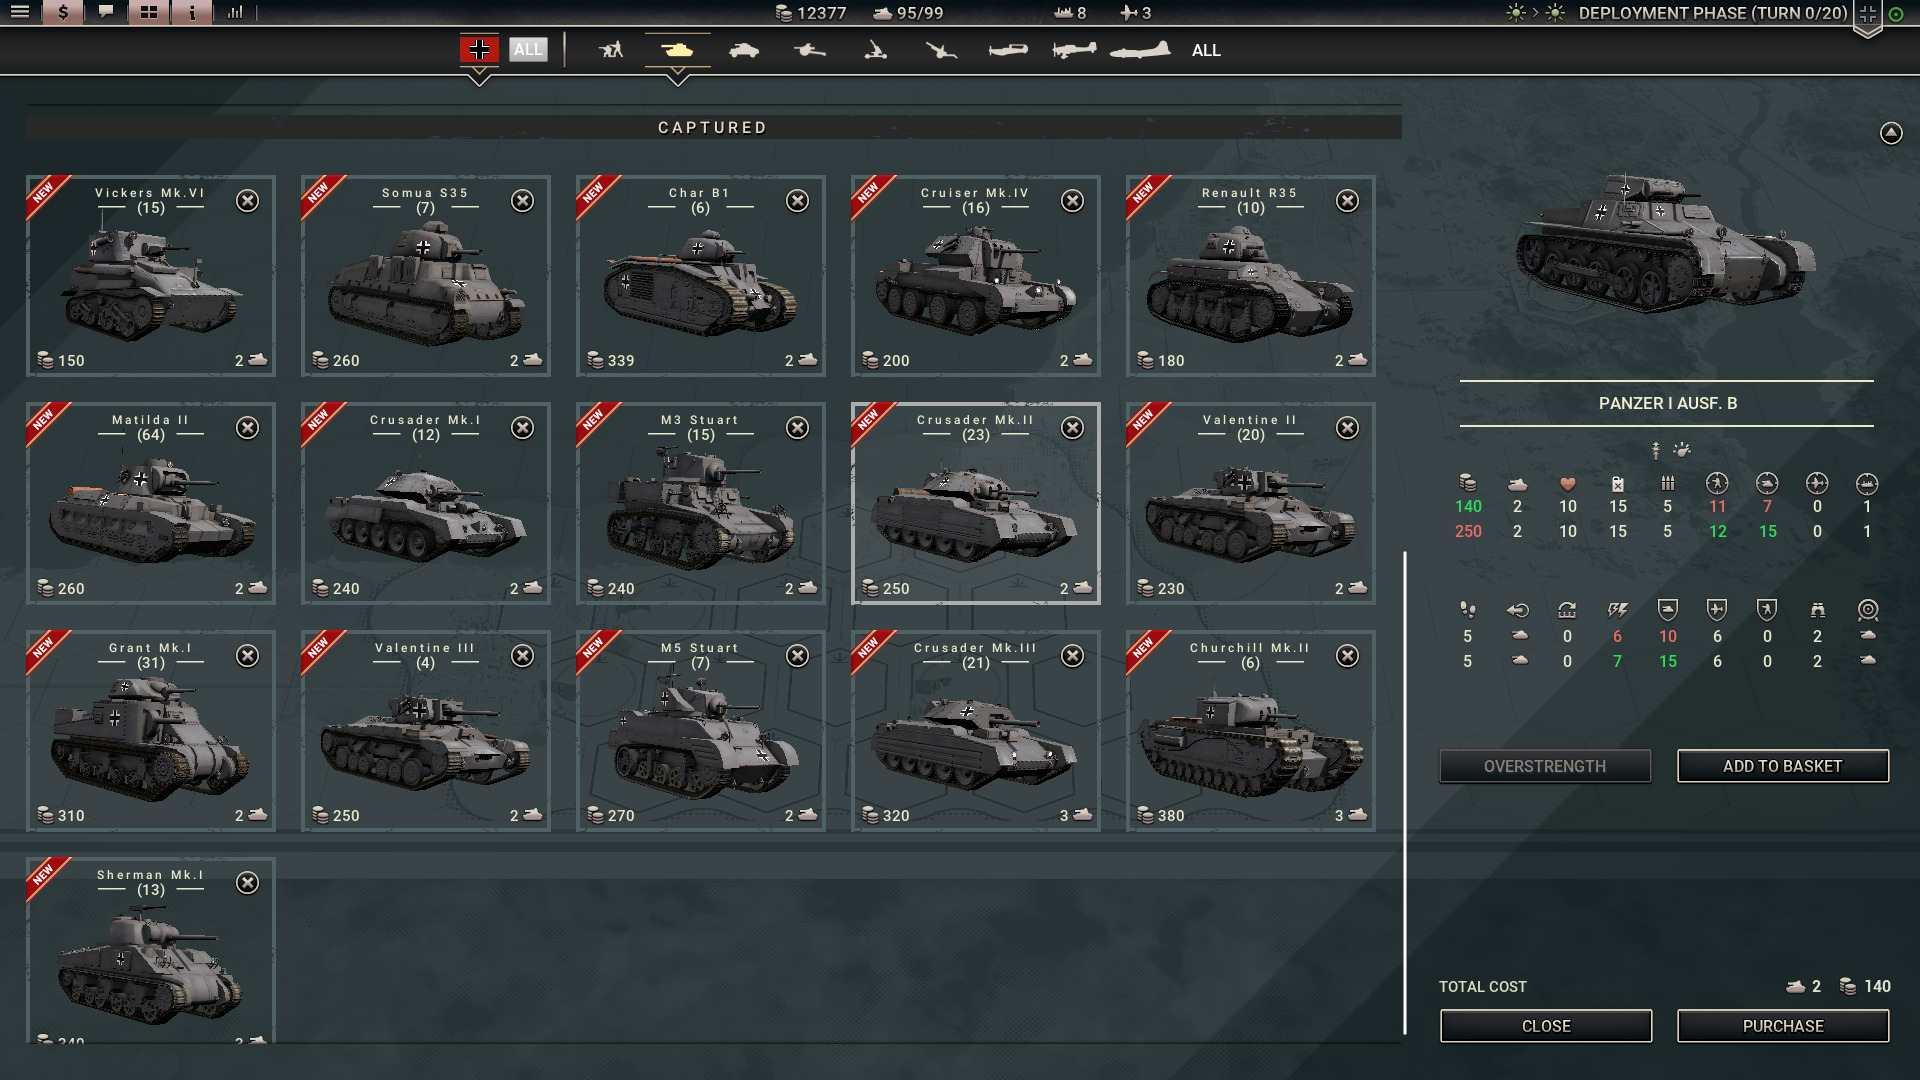Select the tank unit class icon
Screen dimensions: 1920x1080
pyautogui.click(x=677, y=49)
